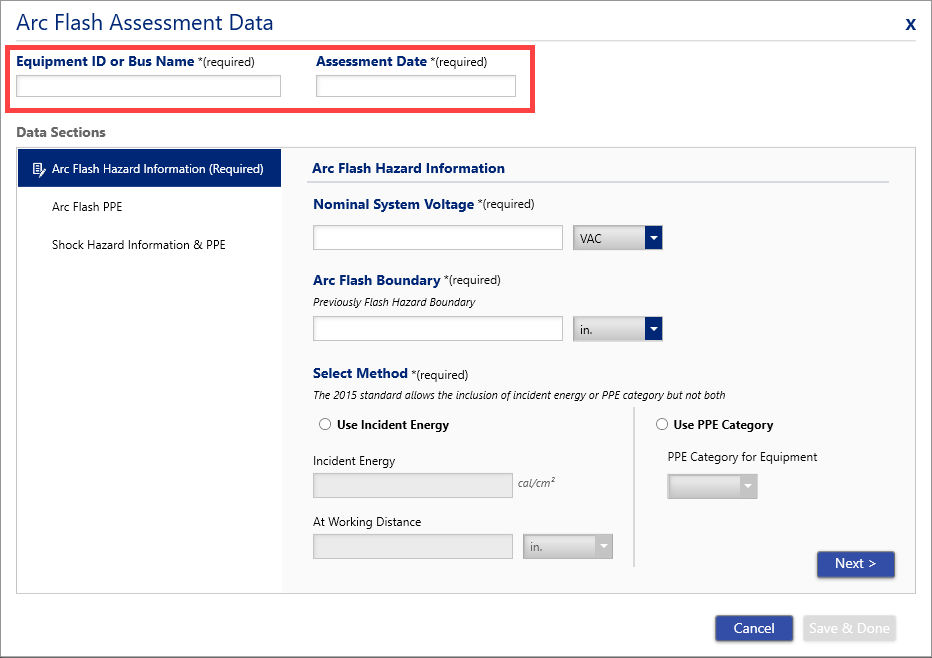This screenshot has height=658, width=932.
Task: Click the Next > button
Action: 855,563
